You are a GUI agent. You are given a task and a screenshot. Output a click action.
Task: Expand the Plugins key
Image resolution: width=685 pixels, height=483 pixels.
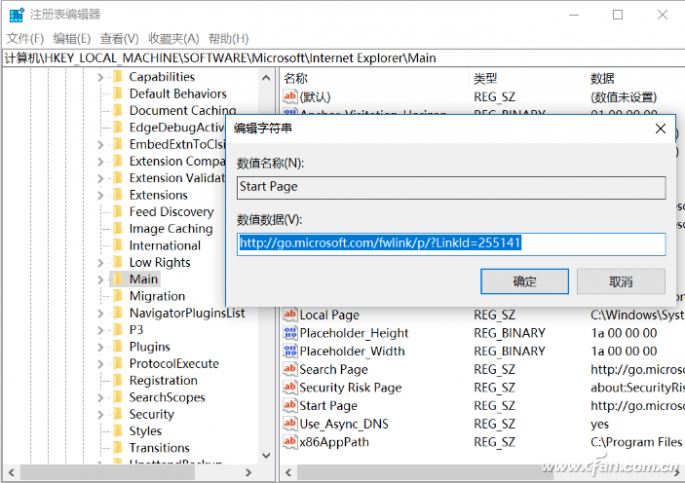100,347
